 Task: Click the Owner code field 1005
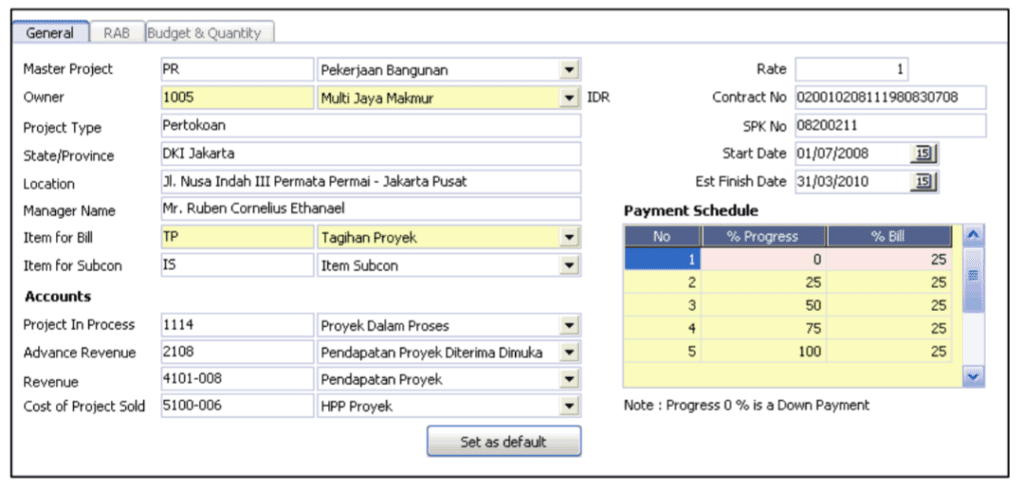(x=237, y=98)
